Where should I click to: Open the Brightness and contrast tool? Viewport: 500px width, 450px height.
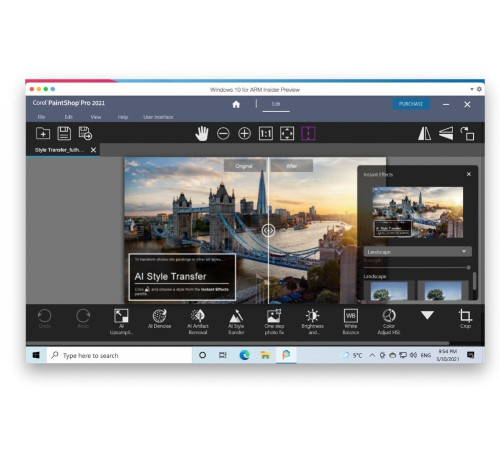tap(312, 322)
